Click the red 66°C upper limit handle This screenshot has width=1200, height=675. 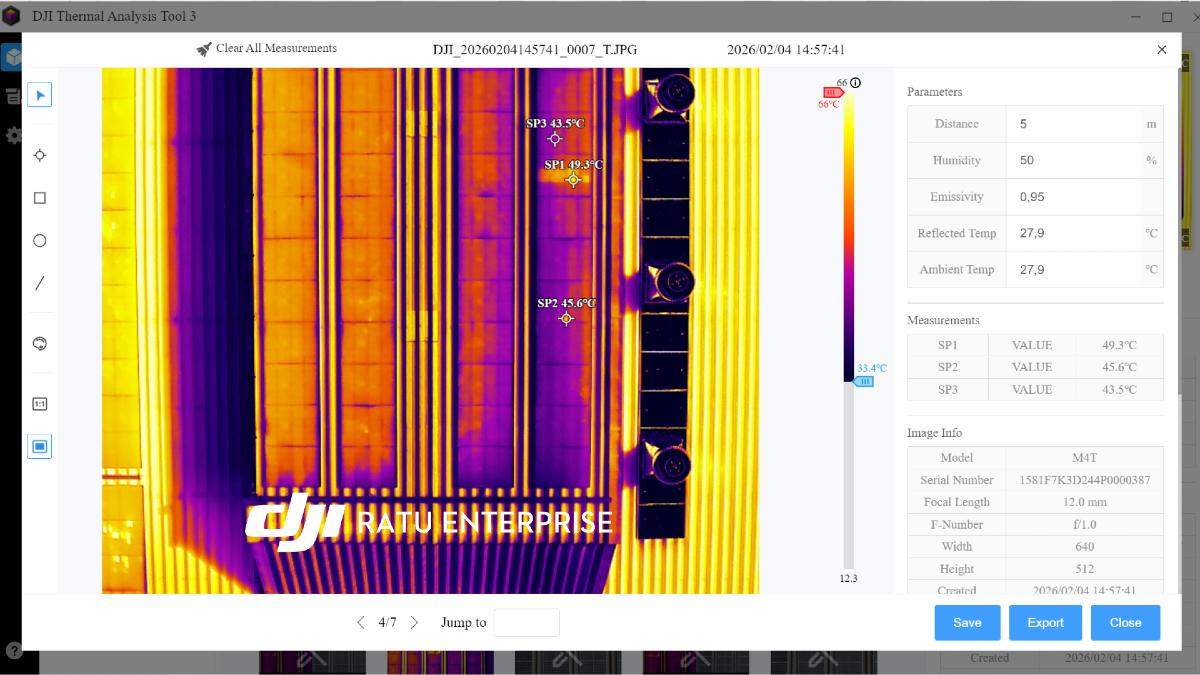click(833, 93)
